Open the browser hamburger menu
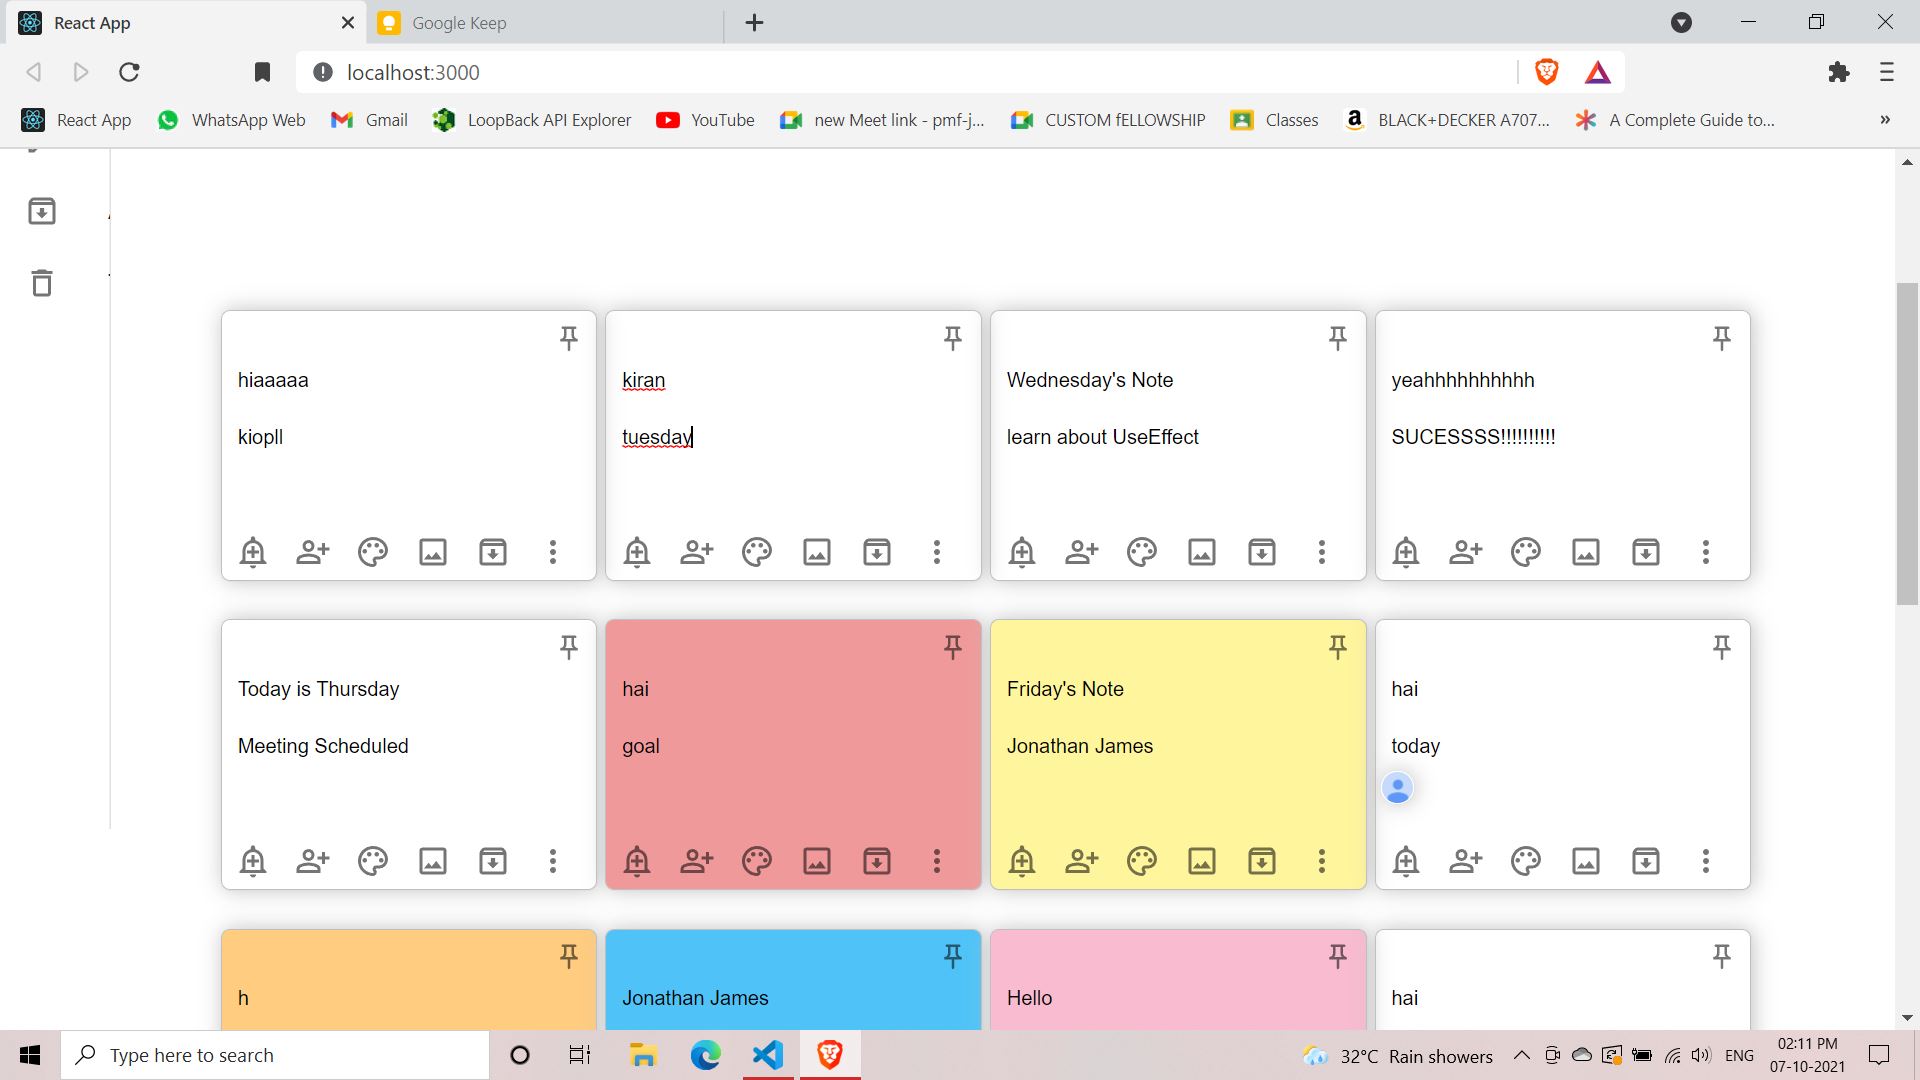Image resolution: width=1920 pixels, height=1080 pixels. pos(1887,72)
